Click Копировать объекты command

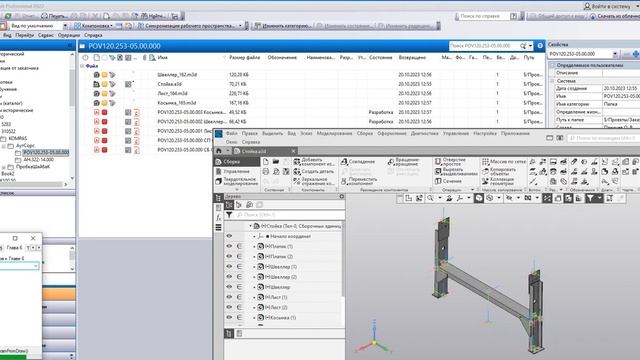(x=499, y=171)
